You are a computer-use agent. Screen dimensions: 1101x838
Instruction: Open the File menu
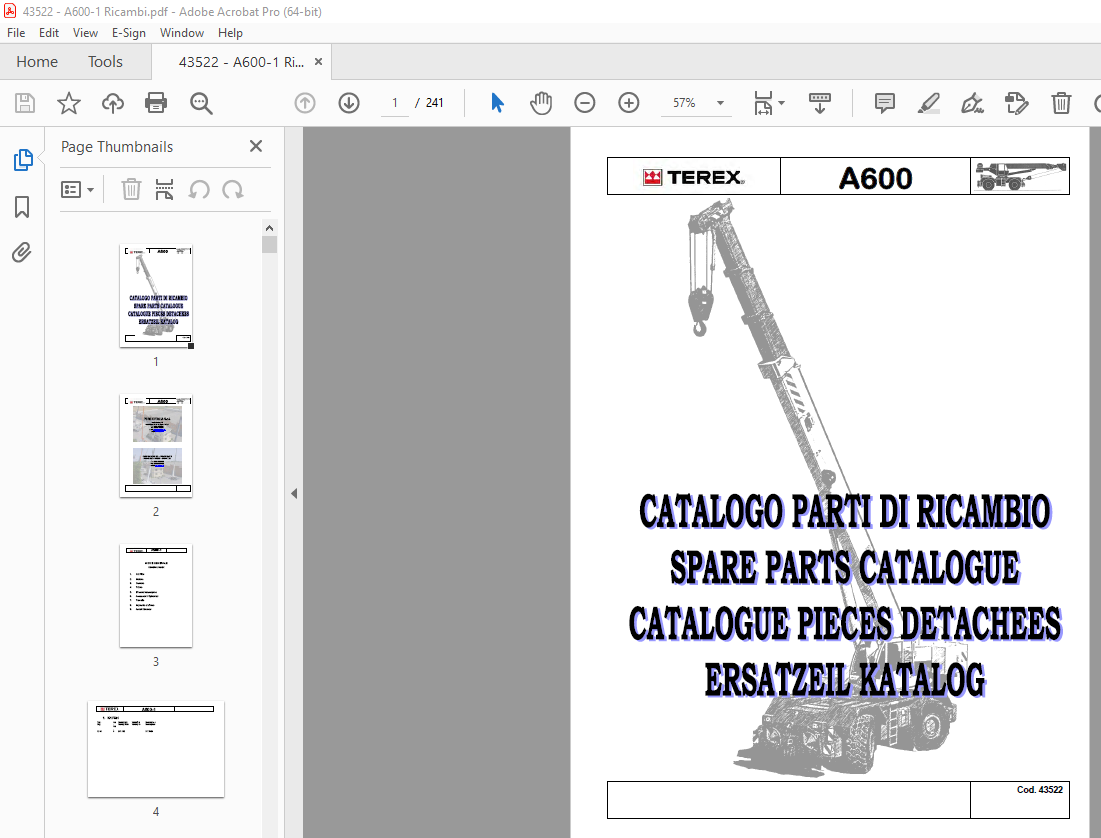16,33
